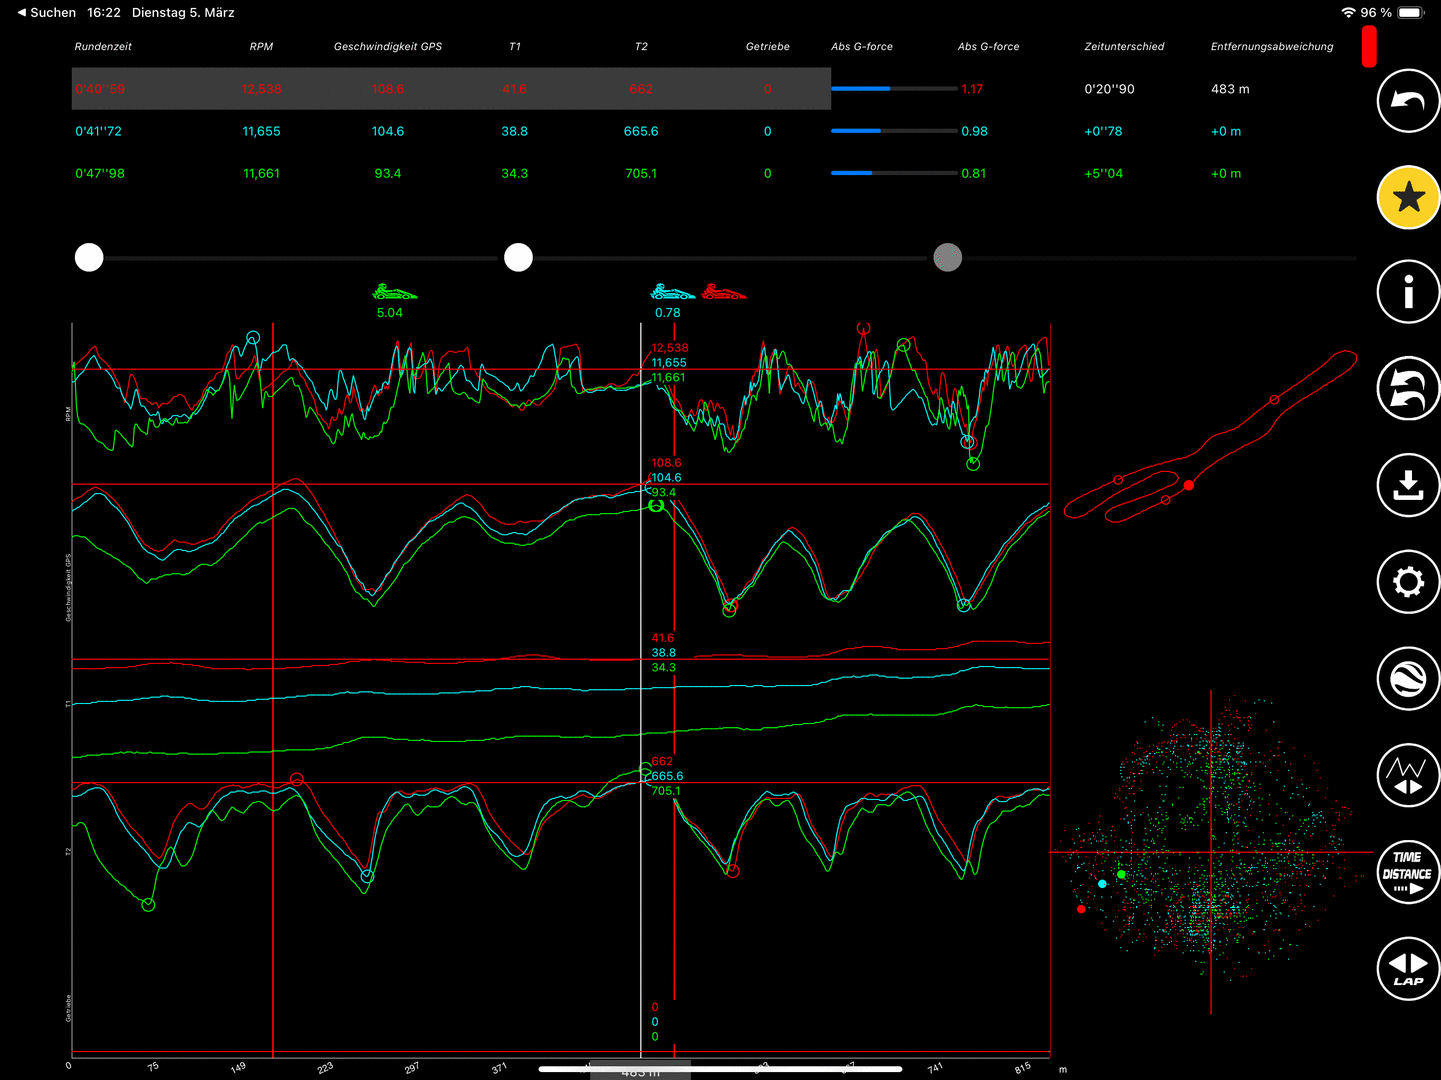Click the middle white slider handle

click(x=518, y=258)
